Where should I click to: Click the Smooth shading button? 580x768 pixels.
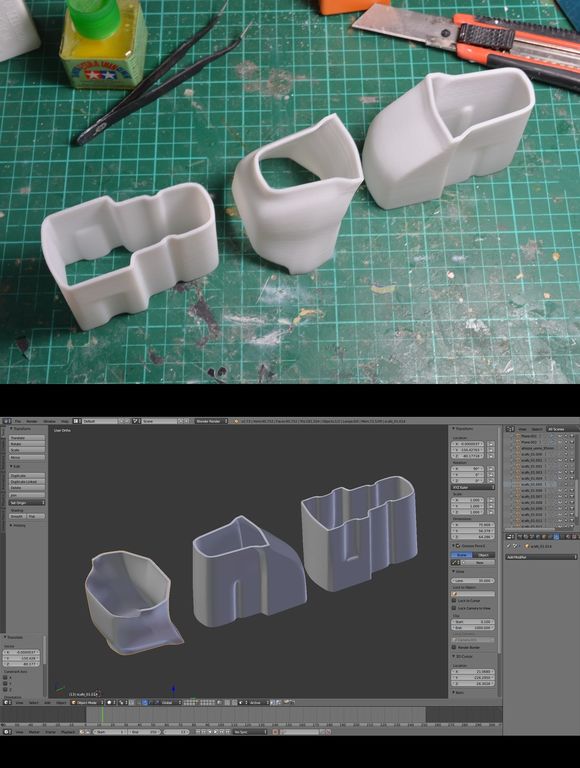pyautogui.click(x=17, y=516)
